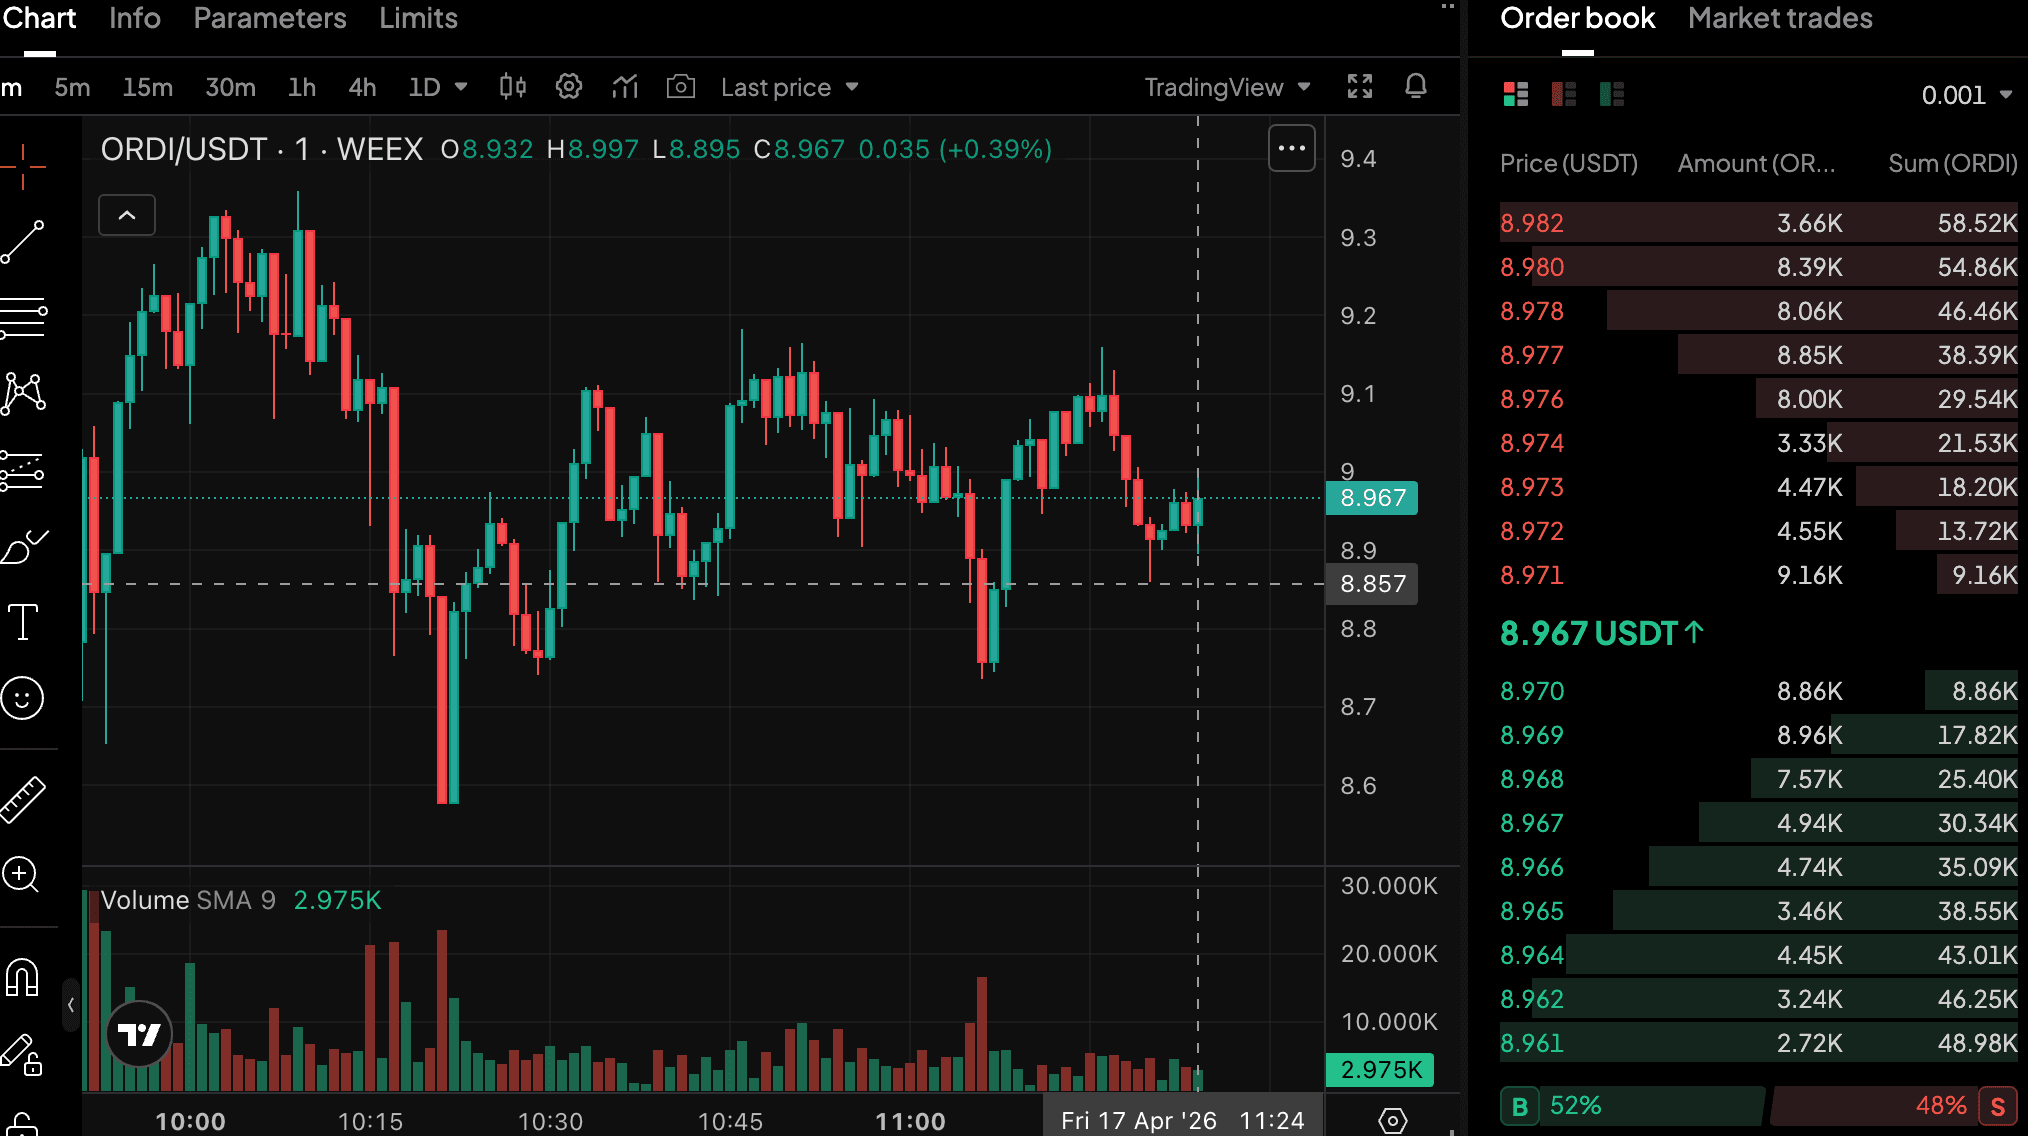Expand the drawing toolbar side arrow
Image resolution: width=2028 pixels, height=1136 pixels.
[x=71, y=1005]
